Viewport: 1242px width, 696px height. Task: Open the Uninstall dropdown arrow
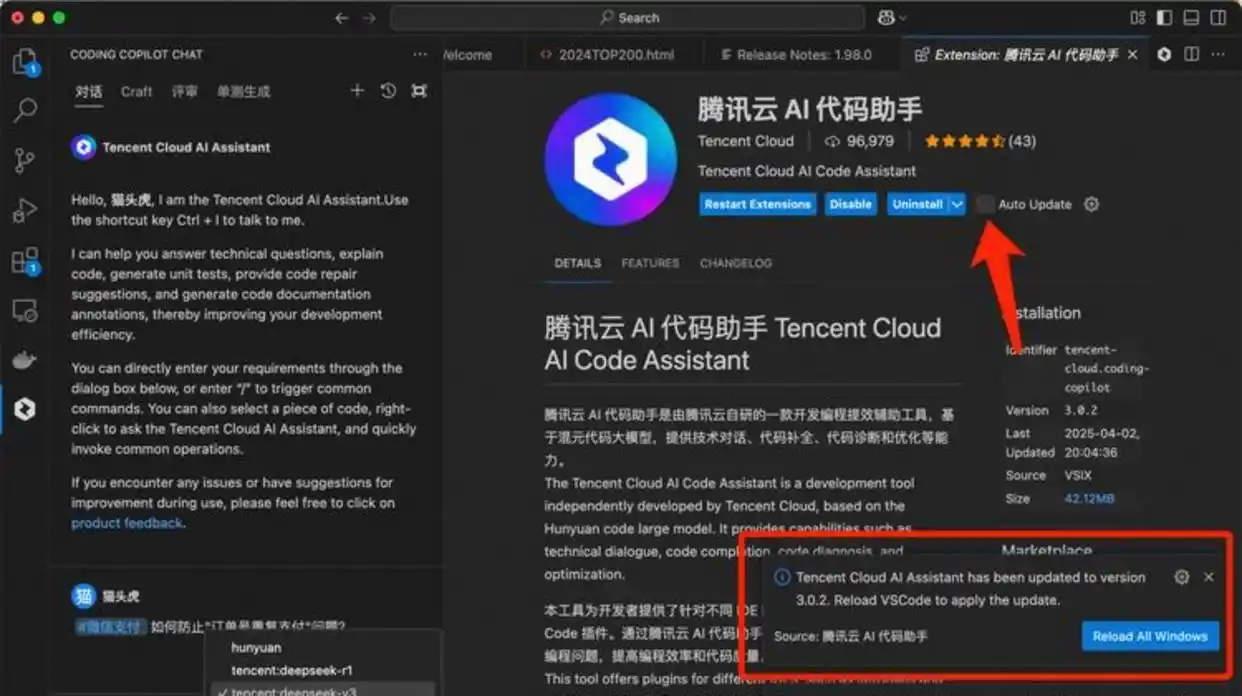tap(957, 204)
